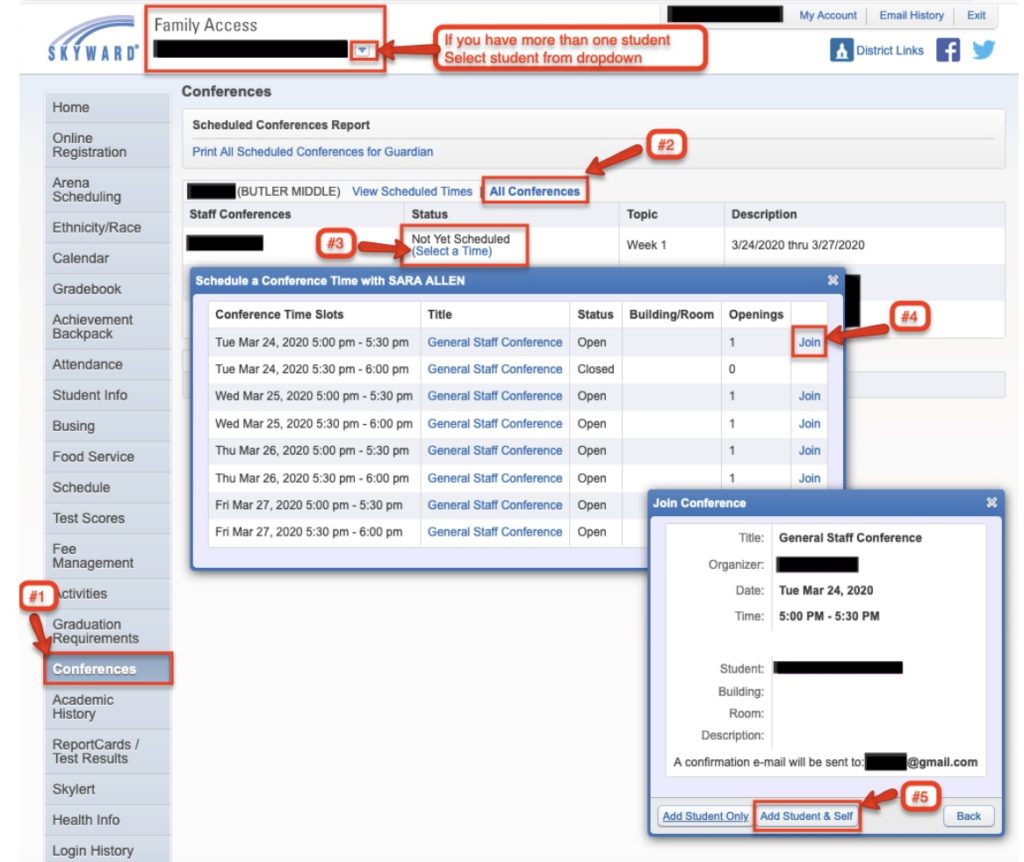
Task: Open General Staff Conference for Wed 5:00 pm
Action: pyautogui.click(x=494, y=396)
